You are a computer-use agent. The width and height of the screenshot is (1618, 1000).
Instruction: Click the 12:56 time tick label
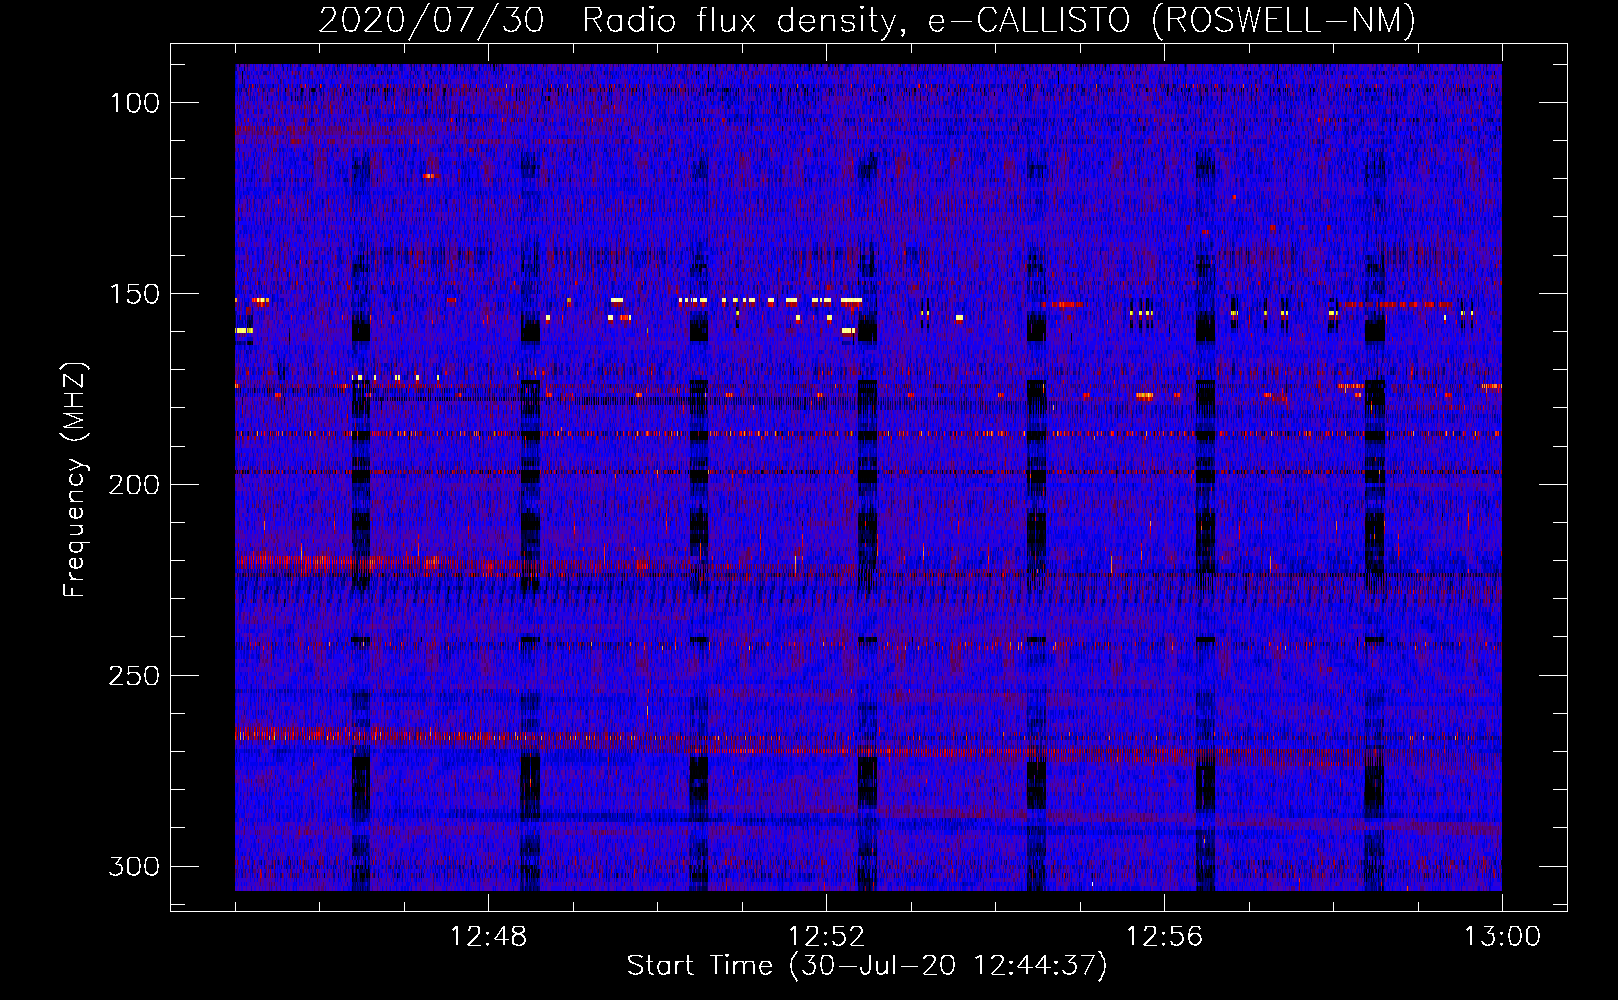[x=1164, y=937]
